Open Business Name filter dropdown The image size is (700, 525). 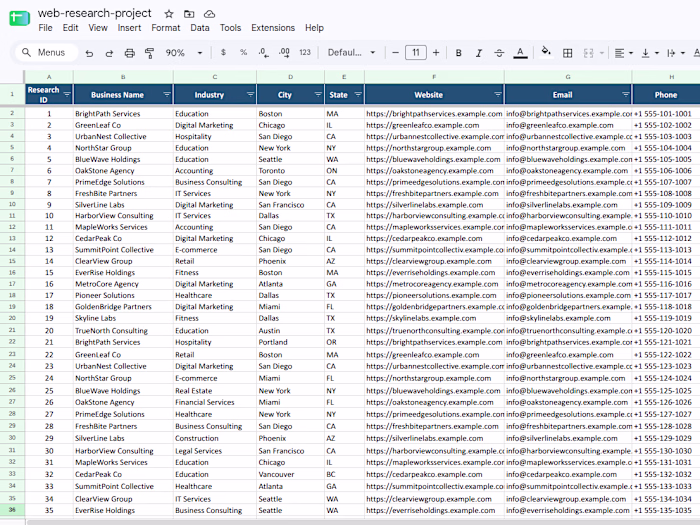167,95
